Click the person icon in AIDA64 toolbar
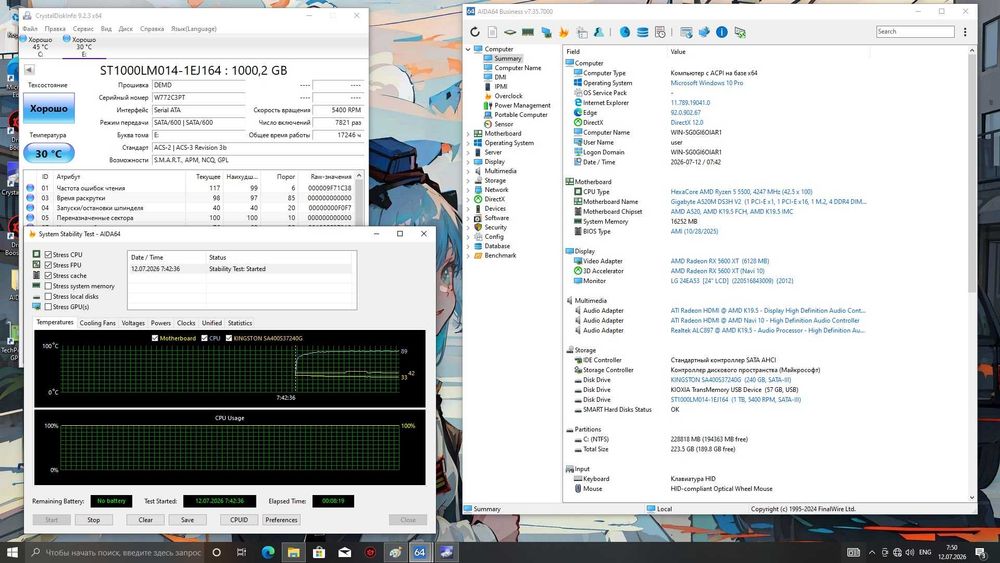 click(x=599, y=32)
